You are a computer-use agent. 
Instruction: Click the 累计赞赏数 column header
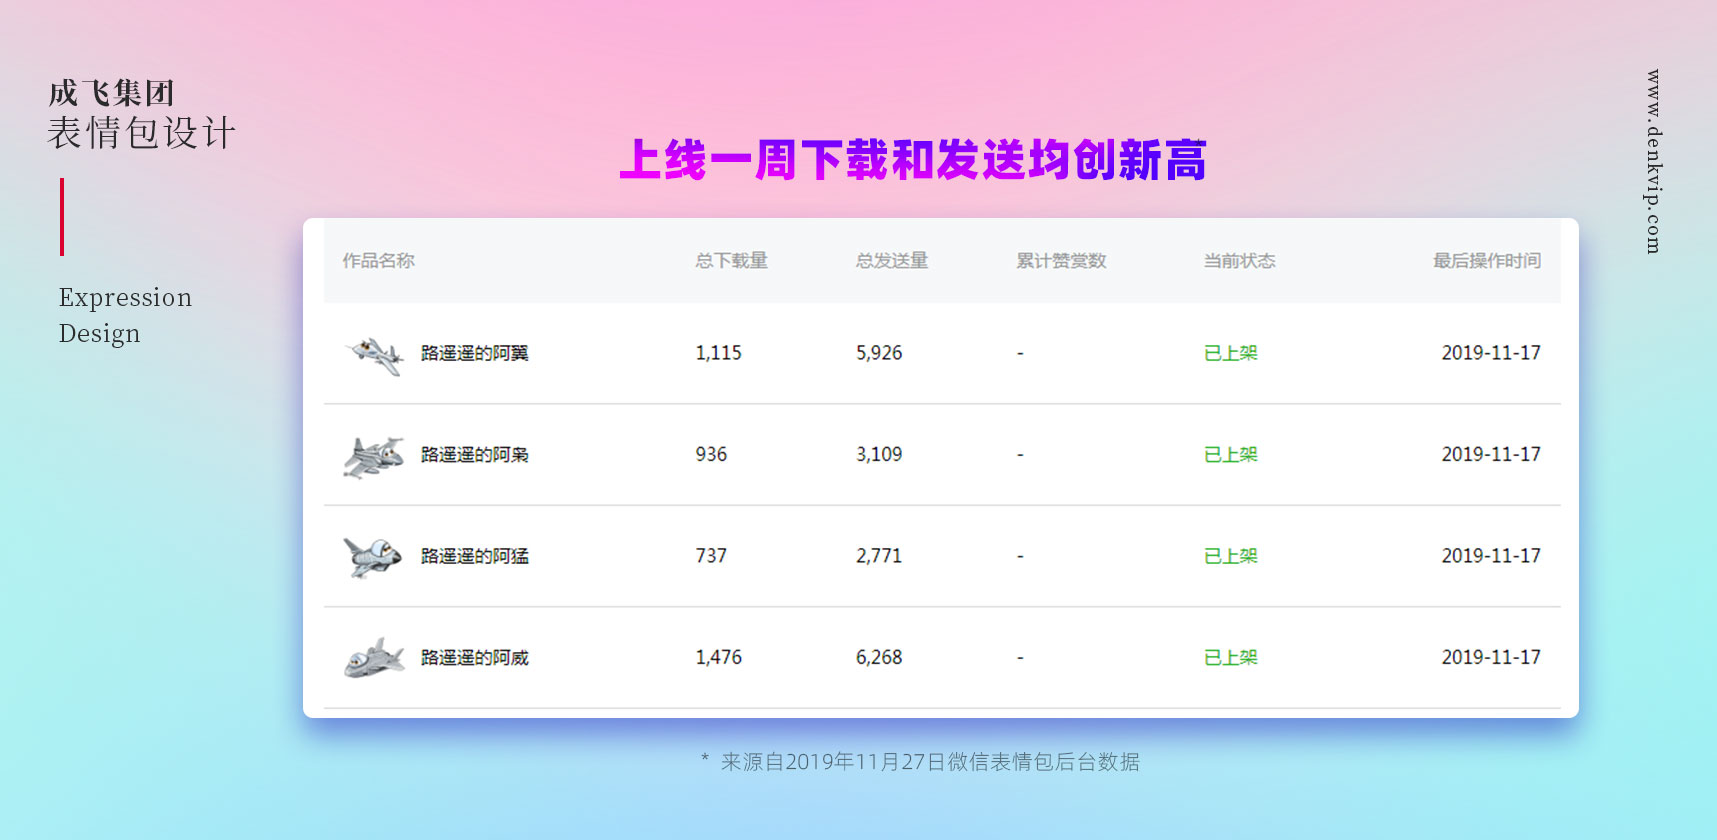[1061, 261]
